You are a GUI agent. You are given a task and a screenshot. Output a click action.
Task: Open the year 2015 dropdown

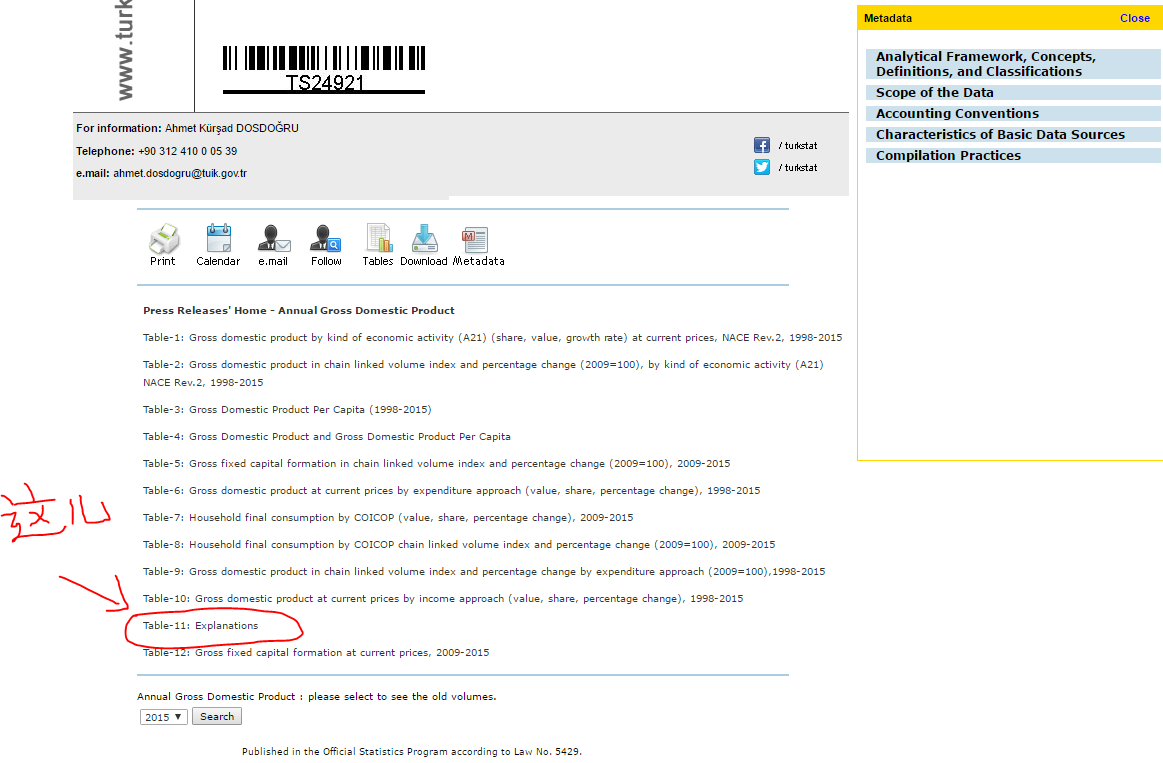[x=164, y=717]
